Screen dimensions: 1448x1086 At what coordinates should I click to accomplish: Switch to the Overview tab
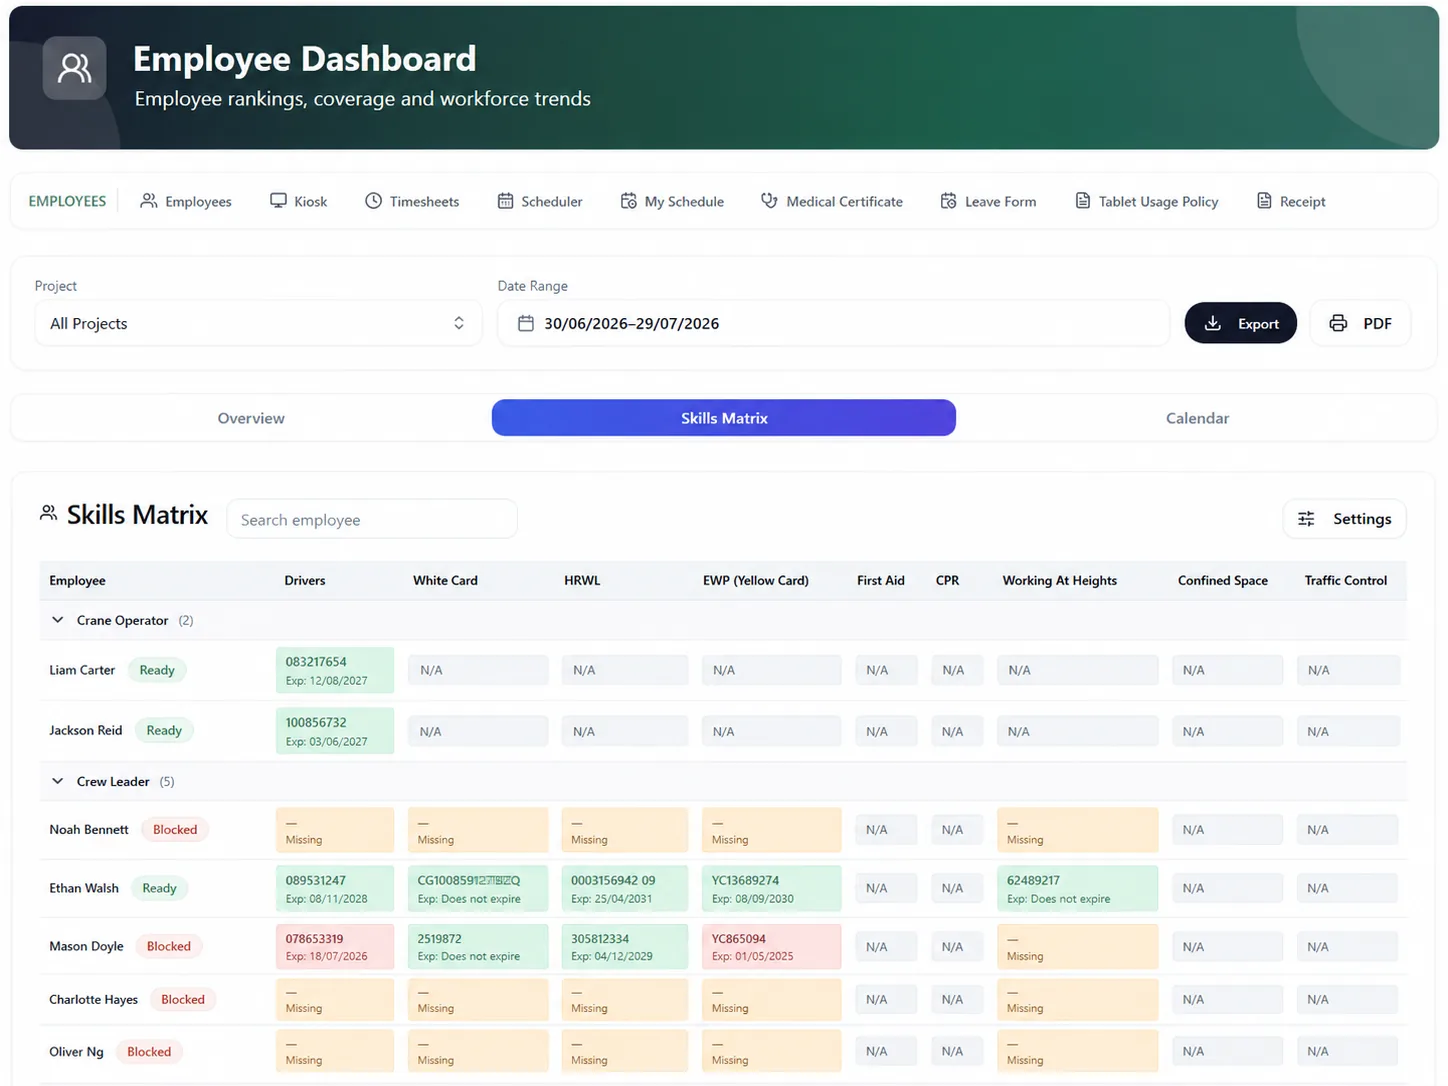point(251,418)
